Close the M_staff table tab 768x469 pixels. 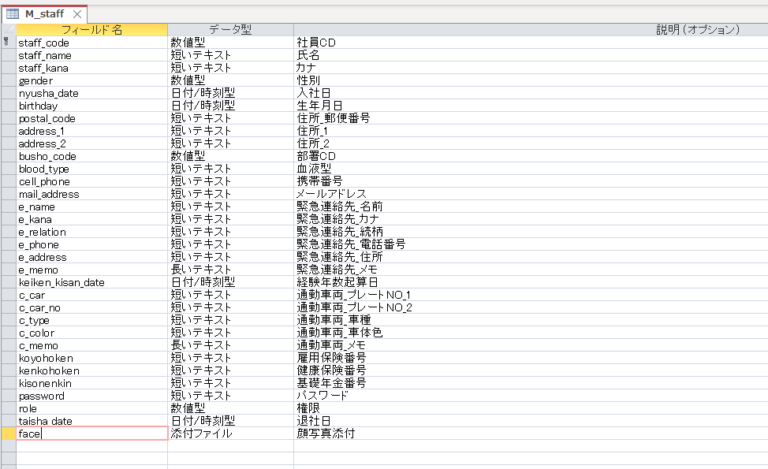[x=78, y=14]
